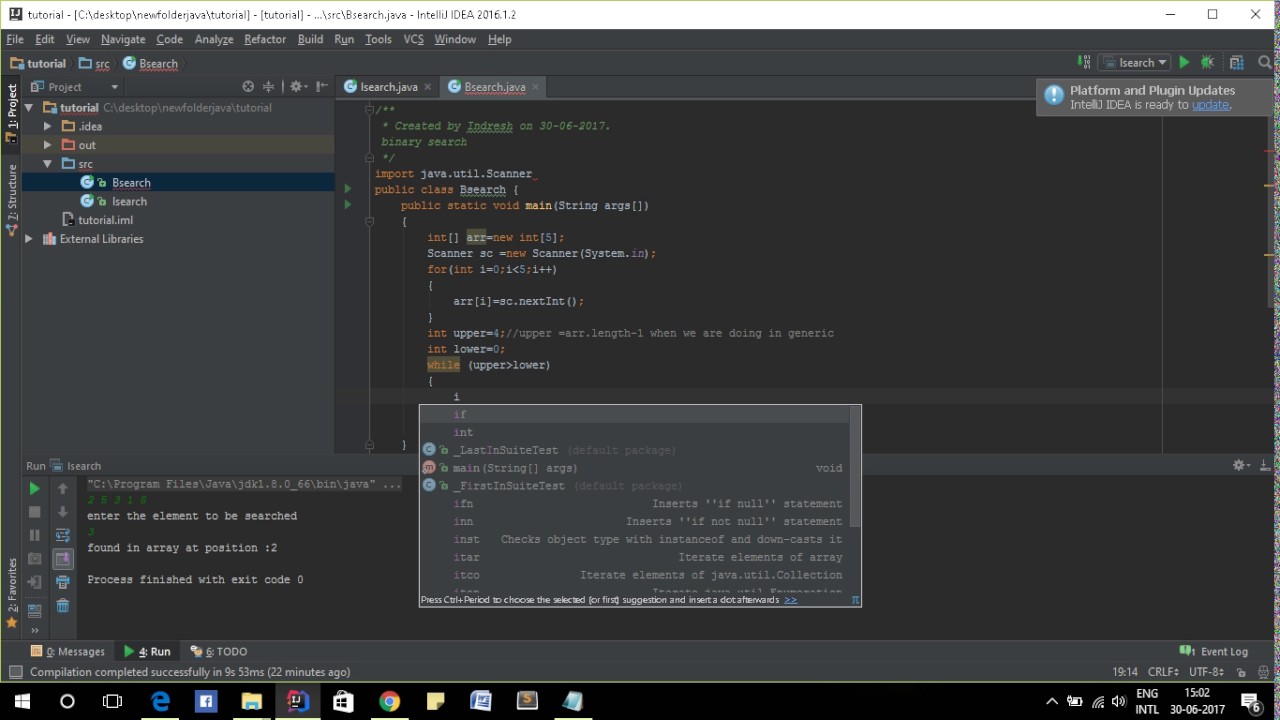Screen dimensions: 1280x720
Task: Open the Build menu
Action: (x=310, y=39)
